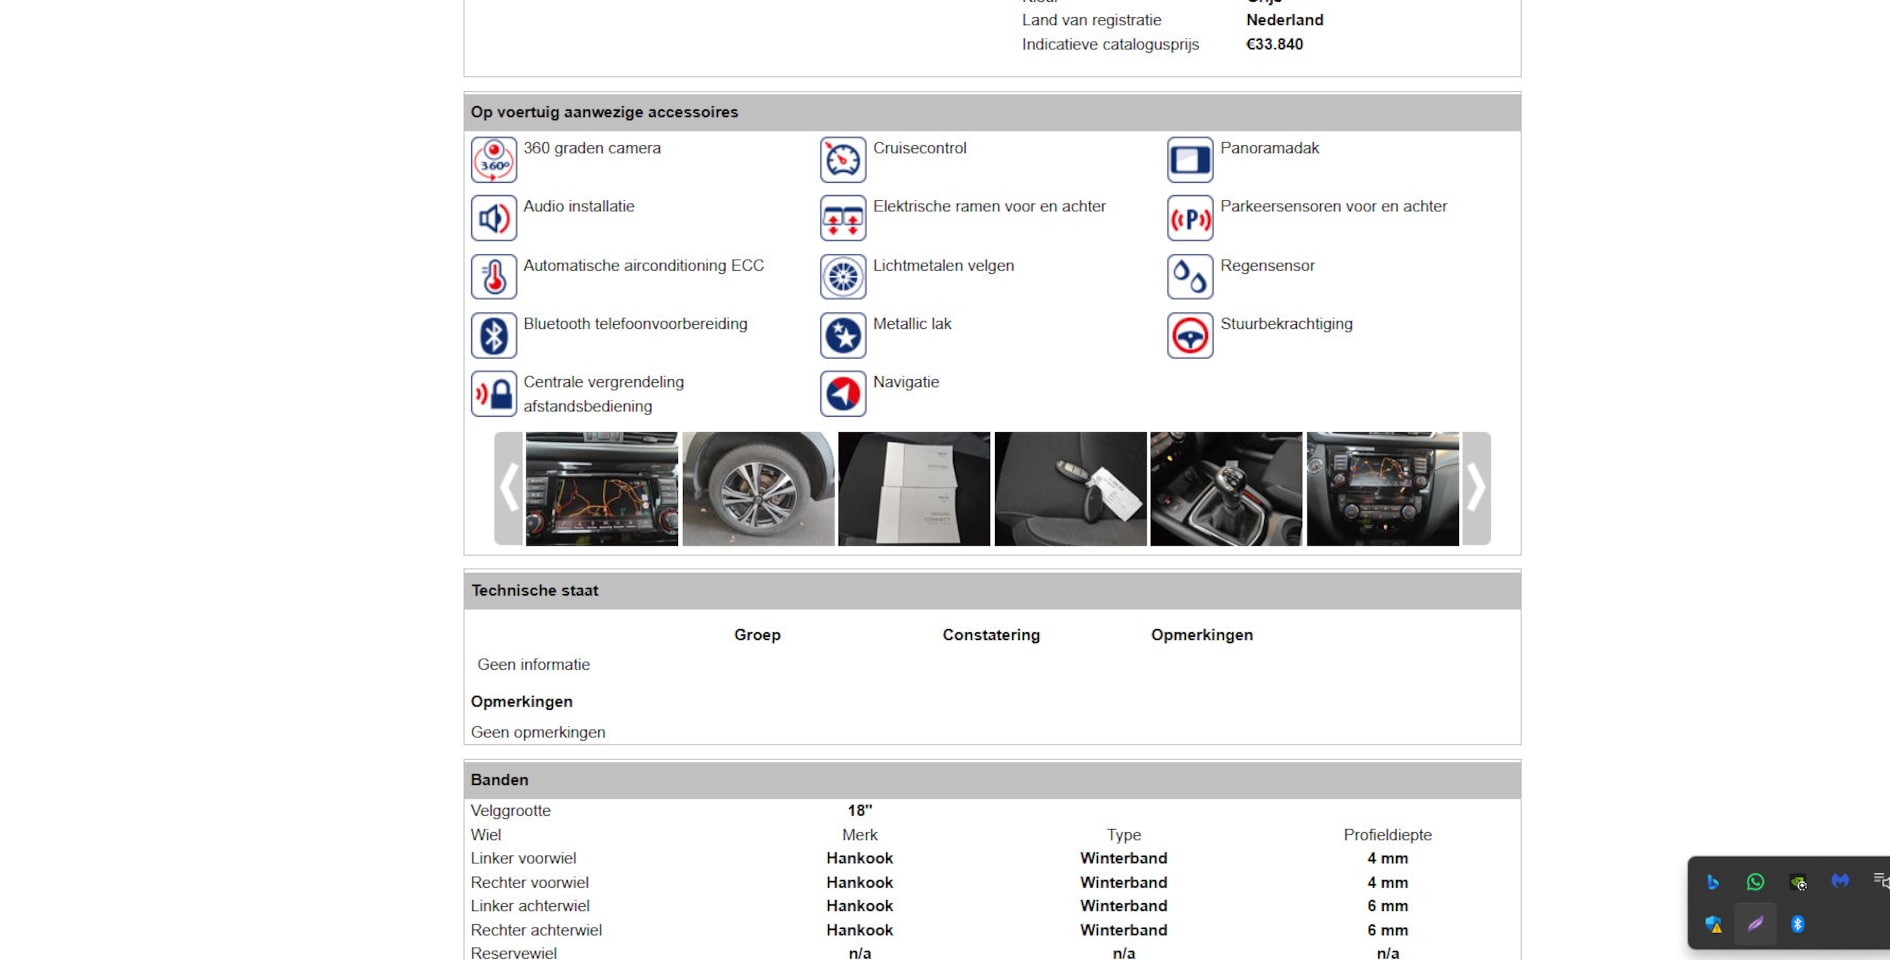
Task: Click the Panoramadak icon
Action: pyautogui.click(x=1189, y=160)
